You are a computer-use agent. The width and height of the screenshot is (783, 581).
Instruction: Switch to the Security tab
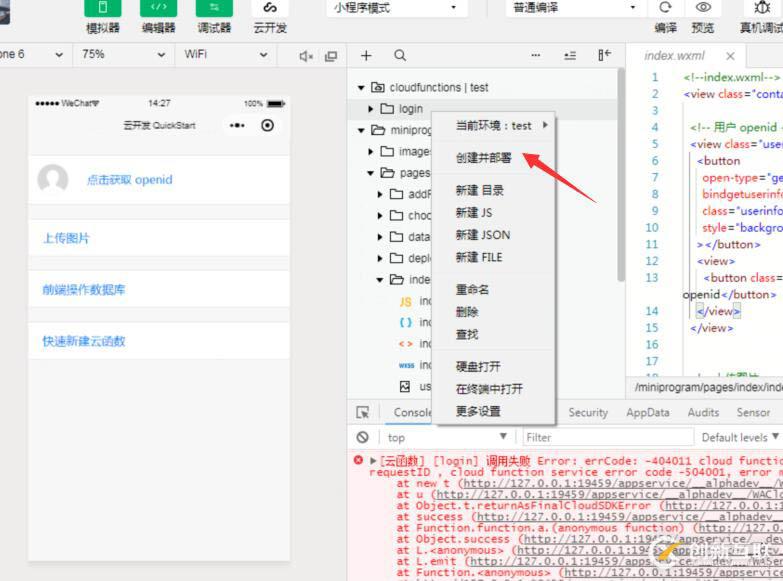tap(588, 412)
